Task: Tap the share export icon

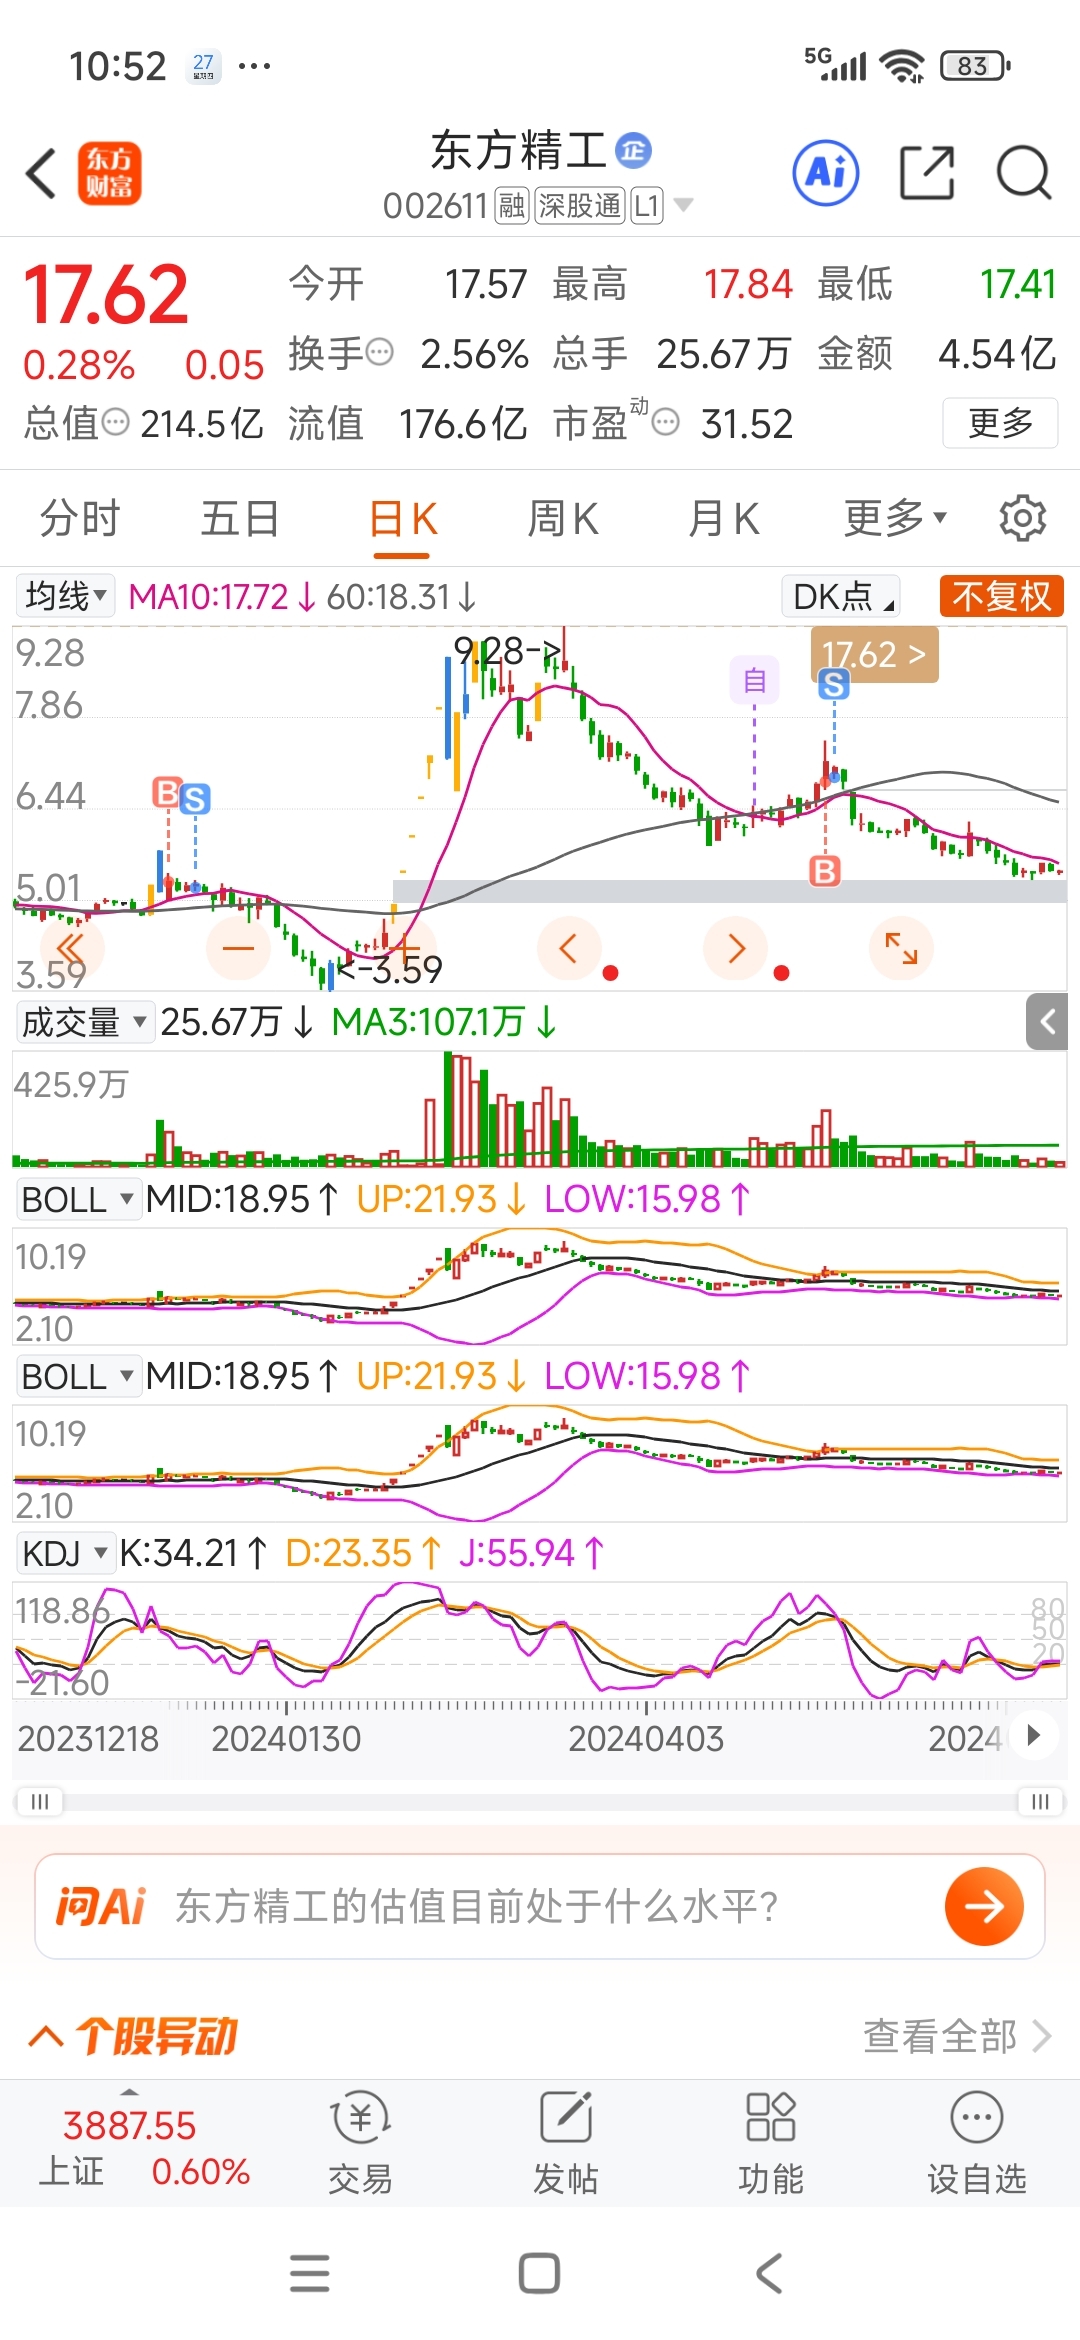Action: [927, 173]
